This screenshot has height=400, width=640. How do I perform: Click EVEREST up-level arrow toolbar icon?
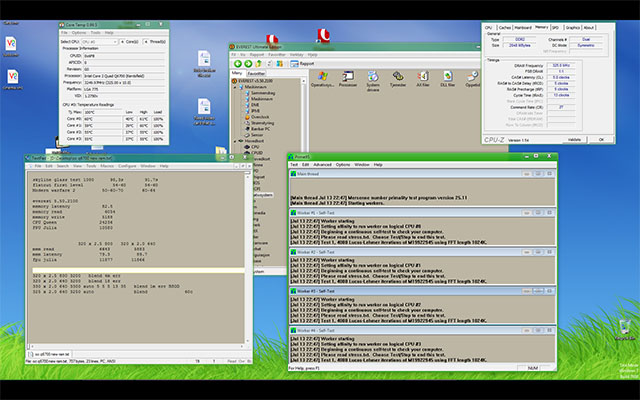pos(258,64)
